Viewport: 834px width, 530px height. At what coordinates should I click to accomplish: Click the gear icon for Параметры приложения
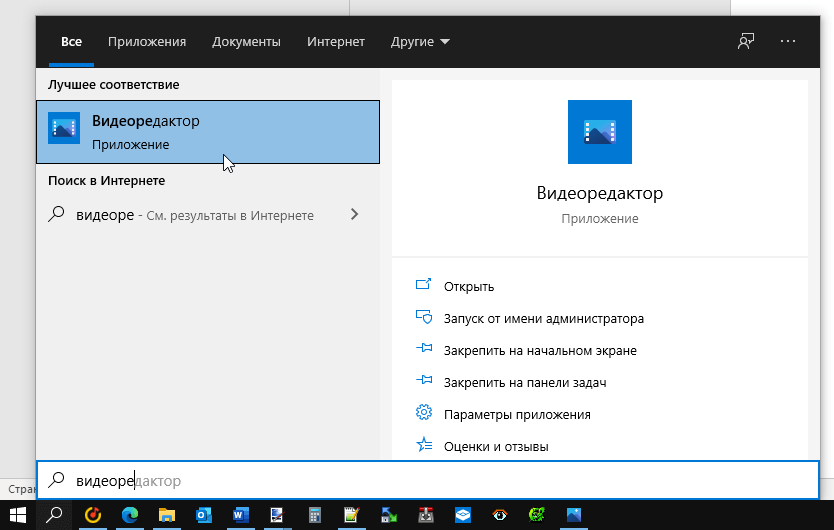424,412
